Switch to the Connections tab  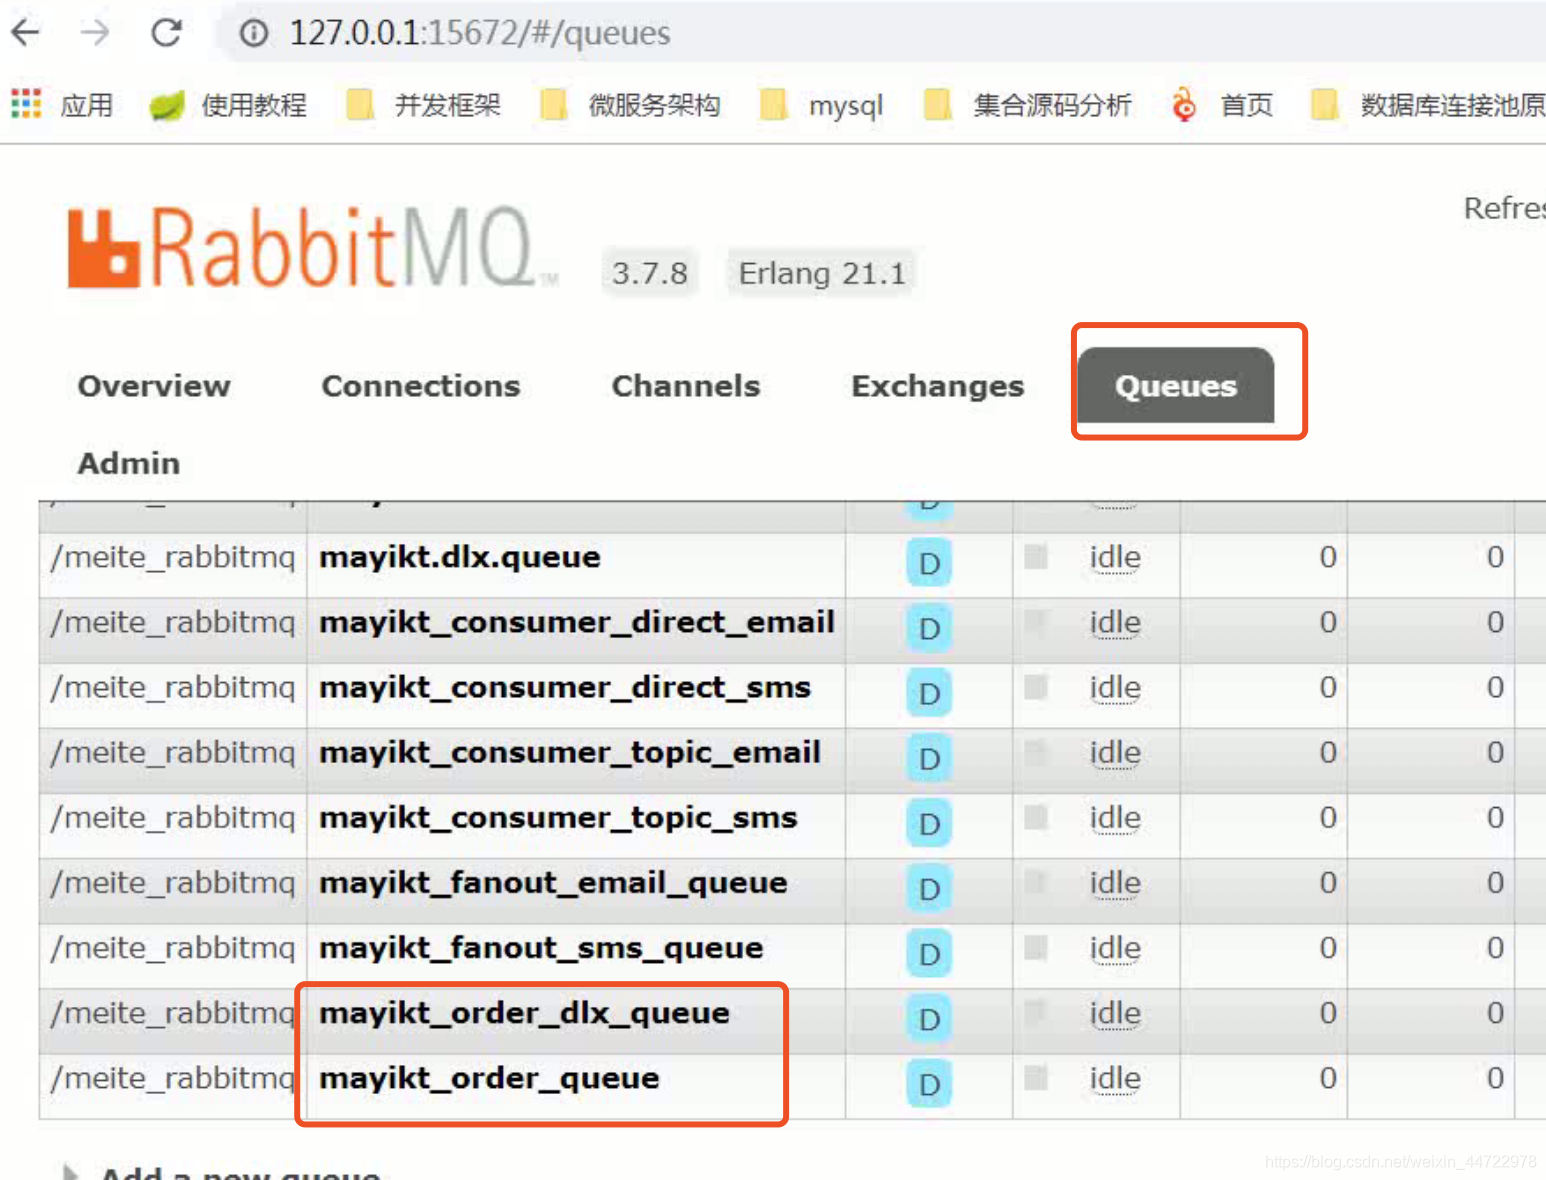tap(421, 386)
